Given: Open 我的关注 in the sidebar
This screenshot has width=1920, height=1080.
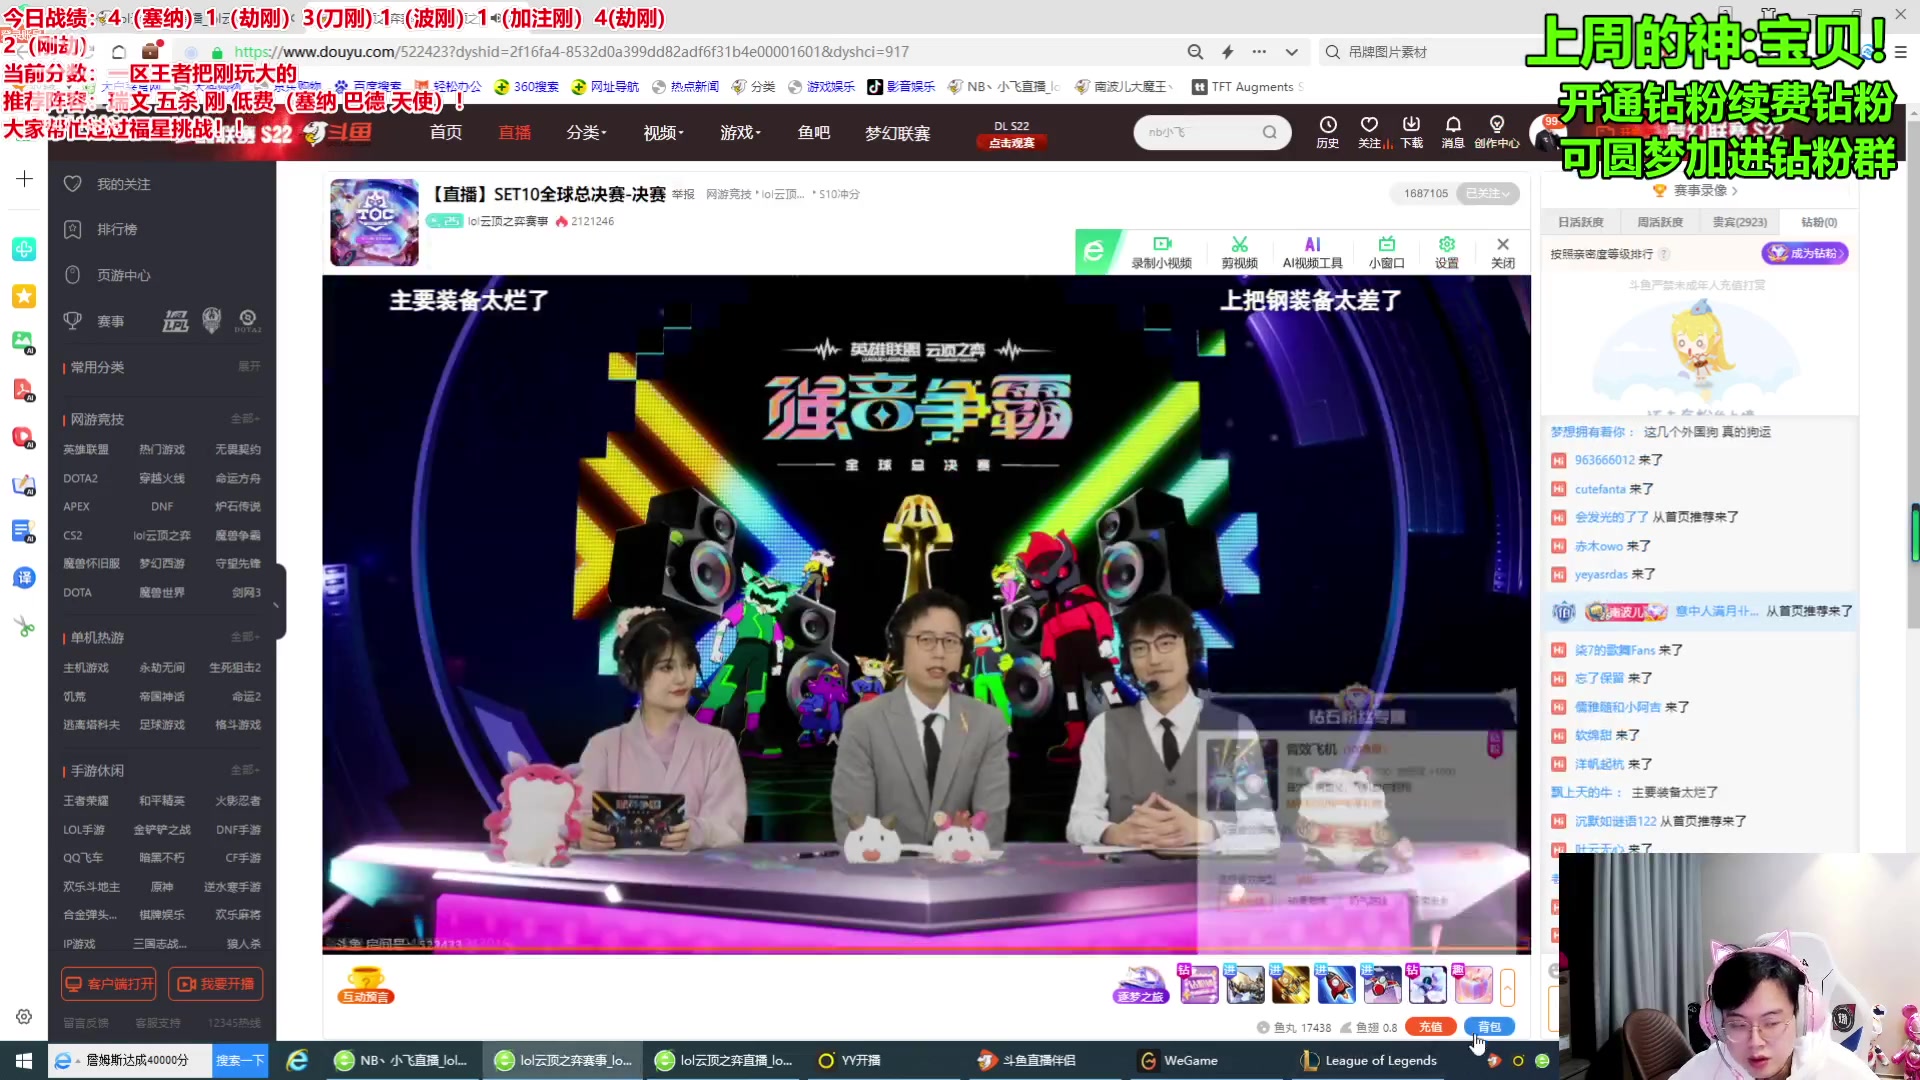Looking at the screenshot, I should click(123, 184).
